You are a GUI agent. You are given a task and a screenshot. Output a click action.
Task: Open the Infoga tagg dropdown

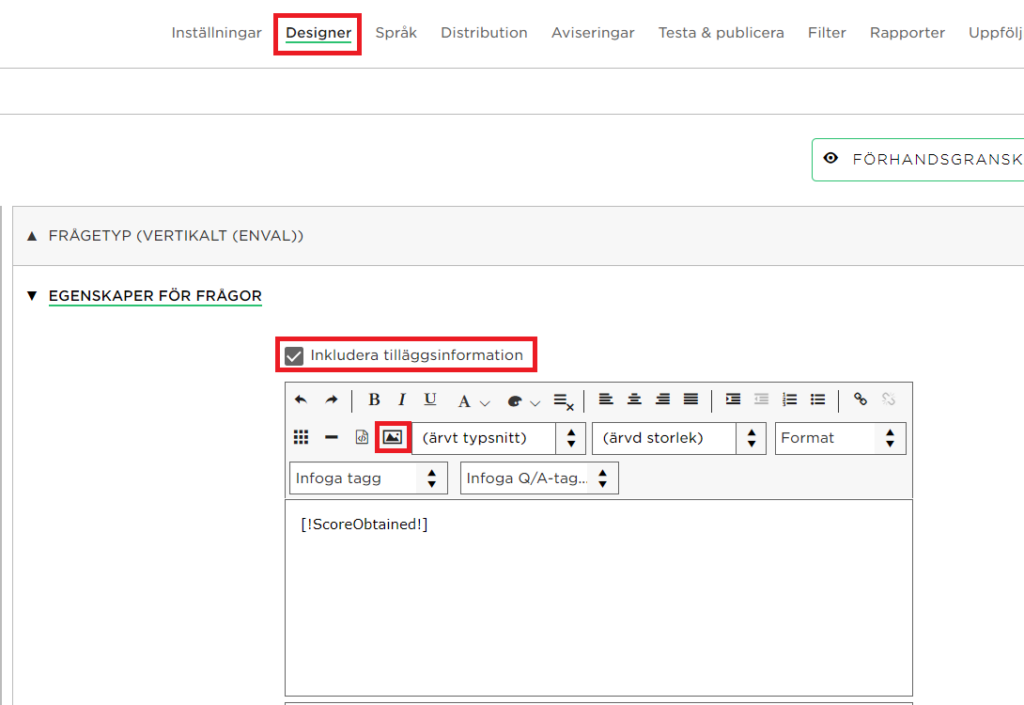pos(367,478)
